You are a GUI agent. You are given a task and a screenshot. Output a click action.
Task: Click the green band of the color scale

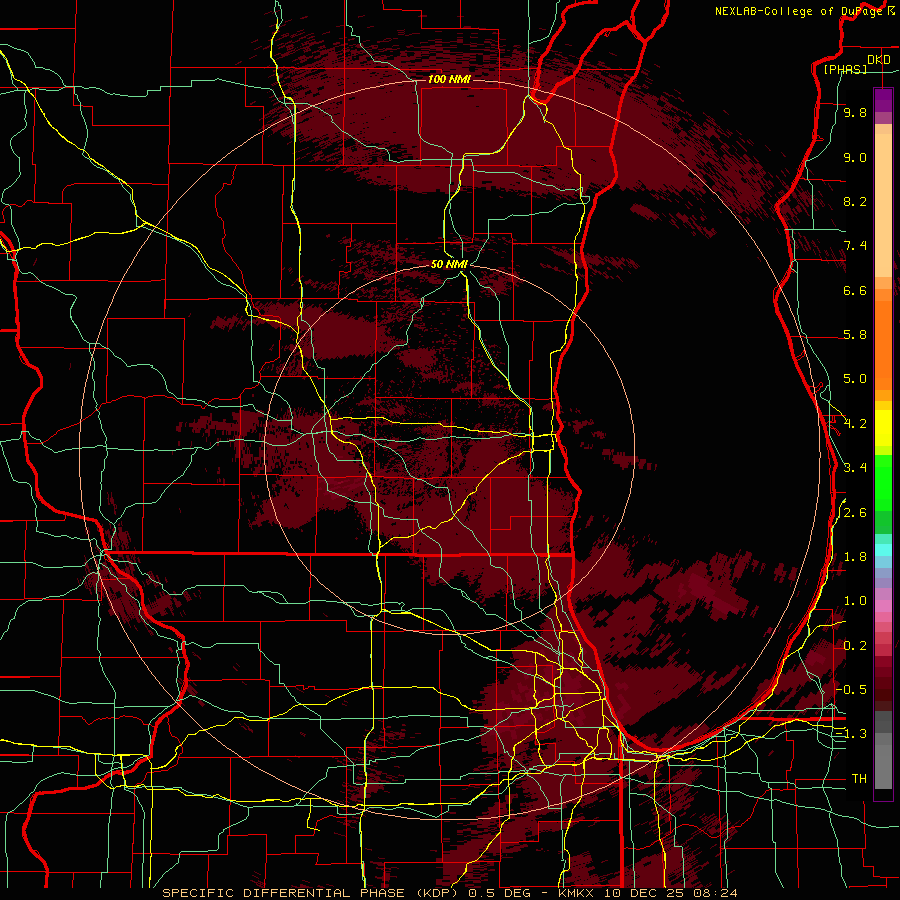pyautogui.click(x=883, y=482)
